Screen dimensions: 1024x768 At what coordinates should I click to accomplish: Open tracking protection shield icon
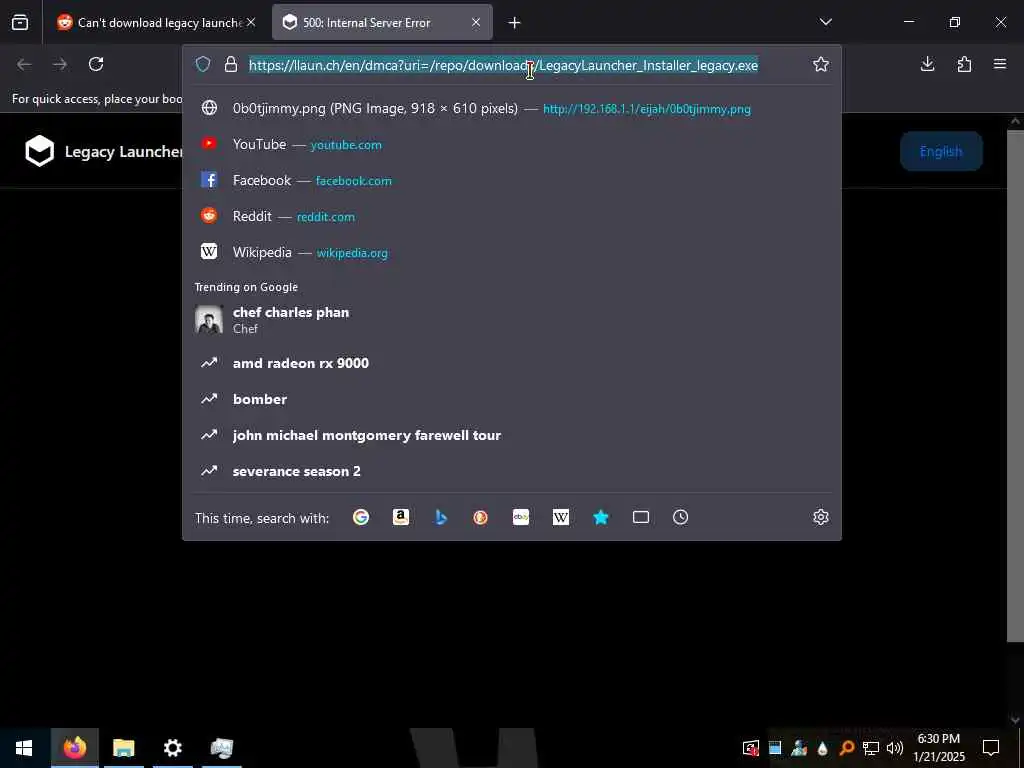pyautogui.click(x=203, y=64)
